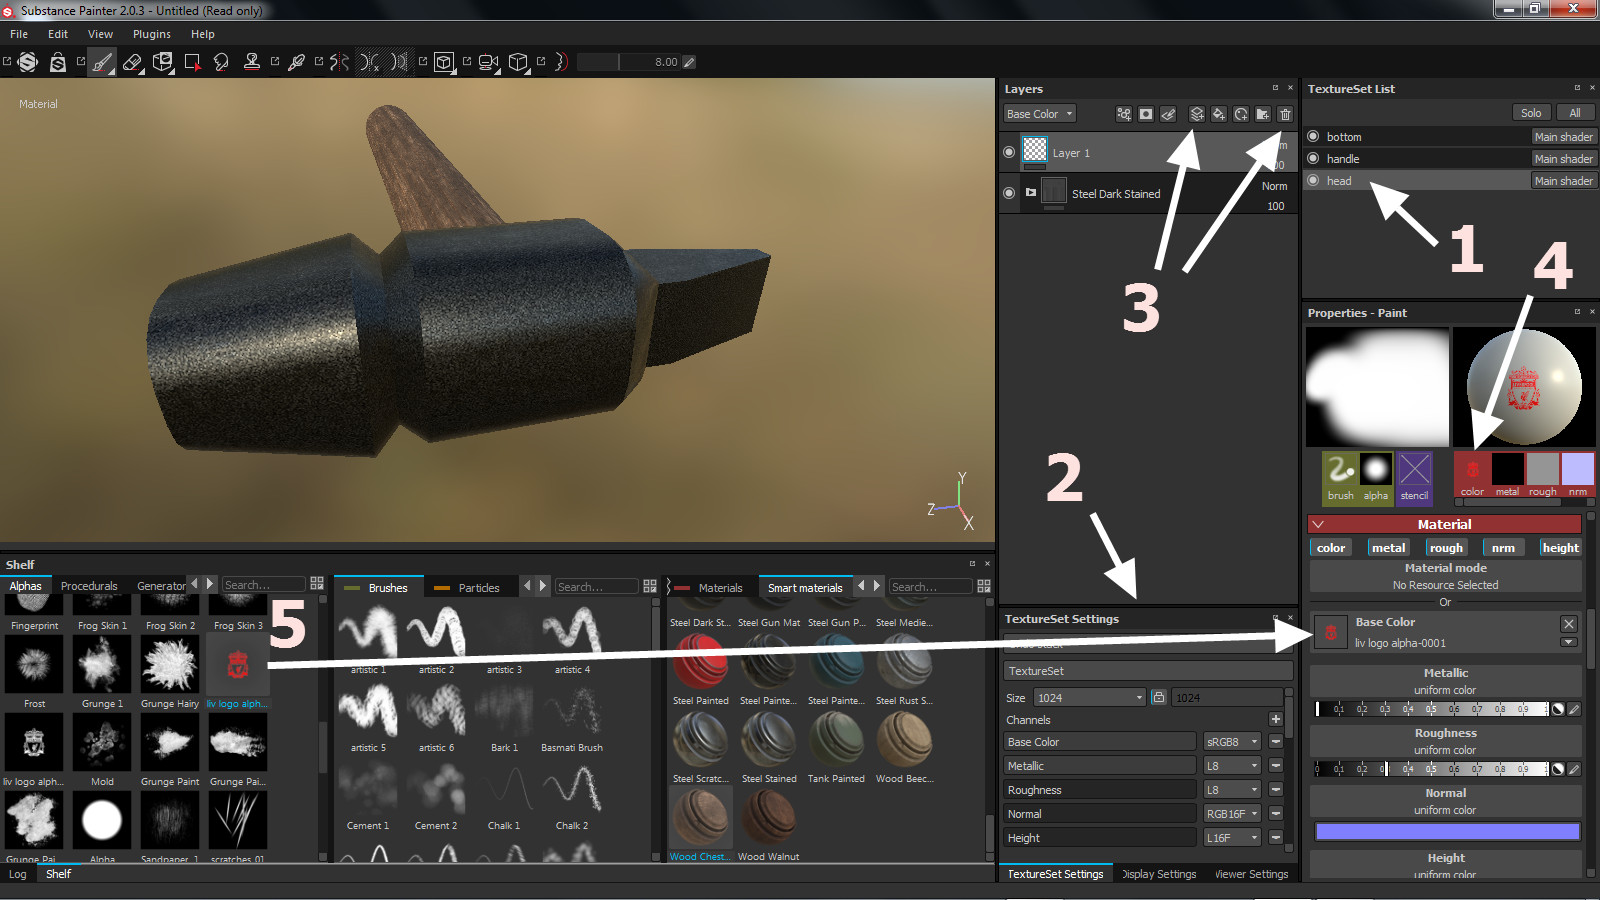1600x900 pixels.
Task: Click the Solo button in TextureSet List
Action: coord(1531,113)
